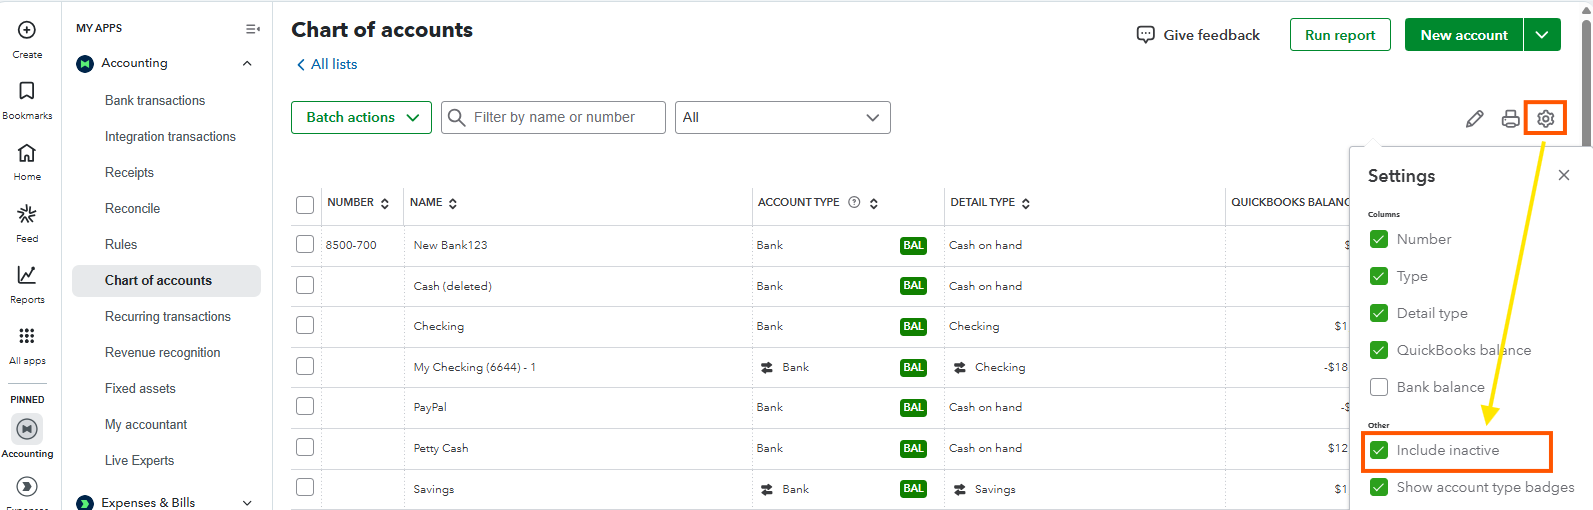Open the Feed sparkle icon

click(x=27, y=214)
